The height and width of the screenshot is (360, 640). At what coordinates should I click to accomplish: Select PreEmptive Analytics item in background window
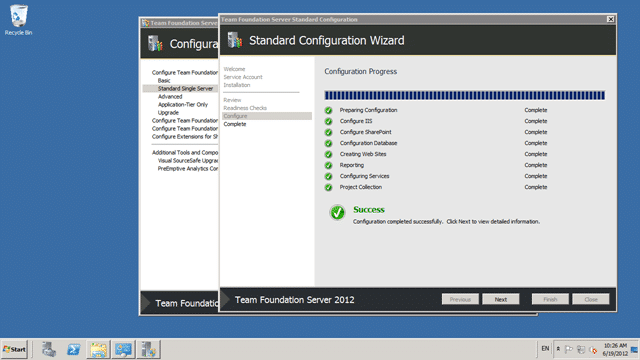click(188, 169)
